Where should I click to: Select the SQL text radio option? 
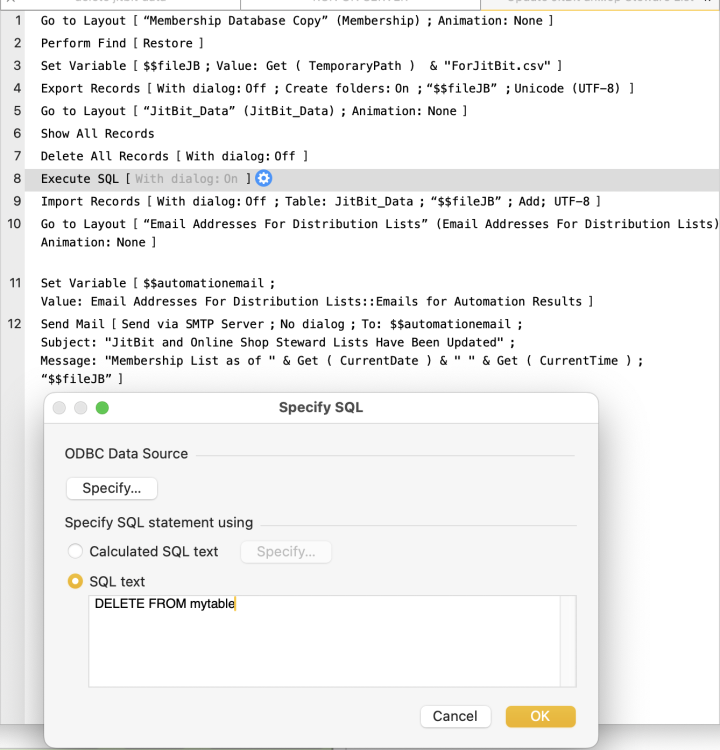tap(75, 581)
